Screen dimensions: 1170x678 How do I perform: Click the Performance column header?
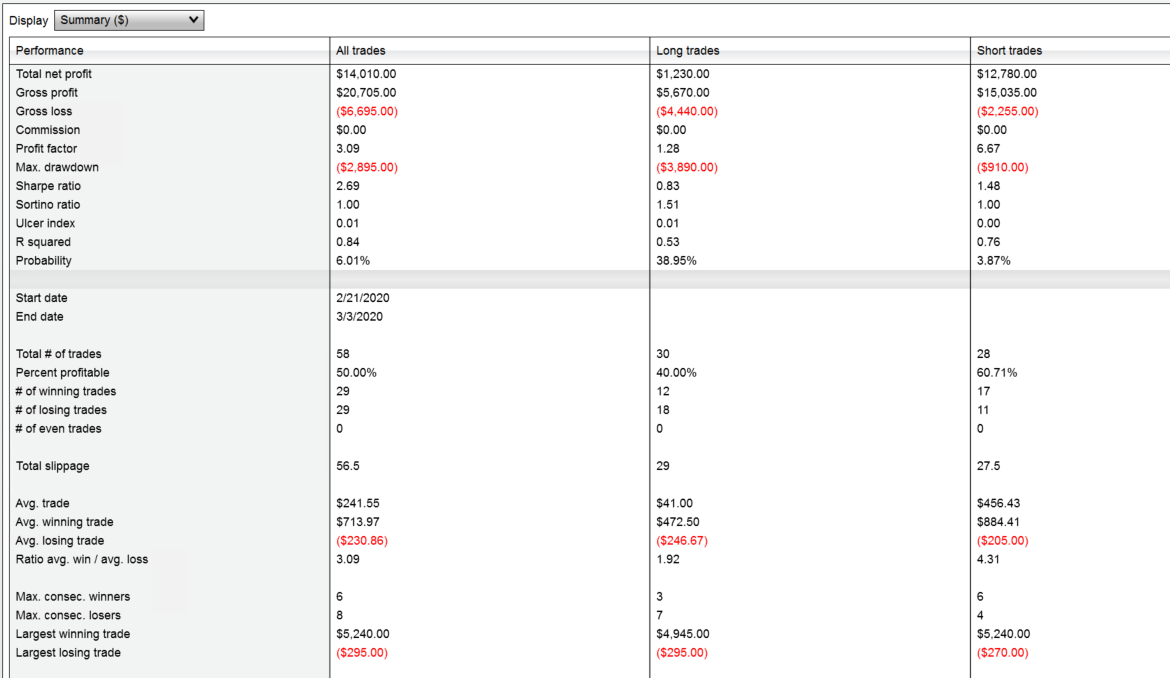pyautogui.click(x=49, y=51)
